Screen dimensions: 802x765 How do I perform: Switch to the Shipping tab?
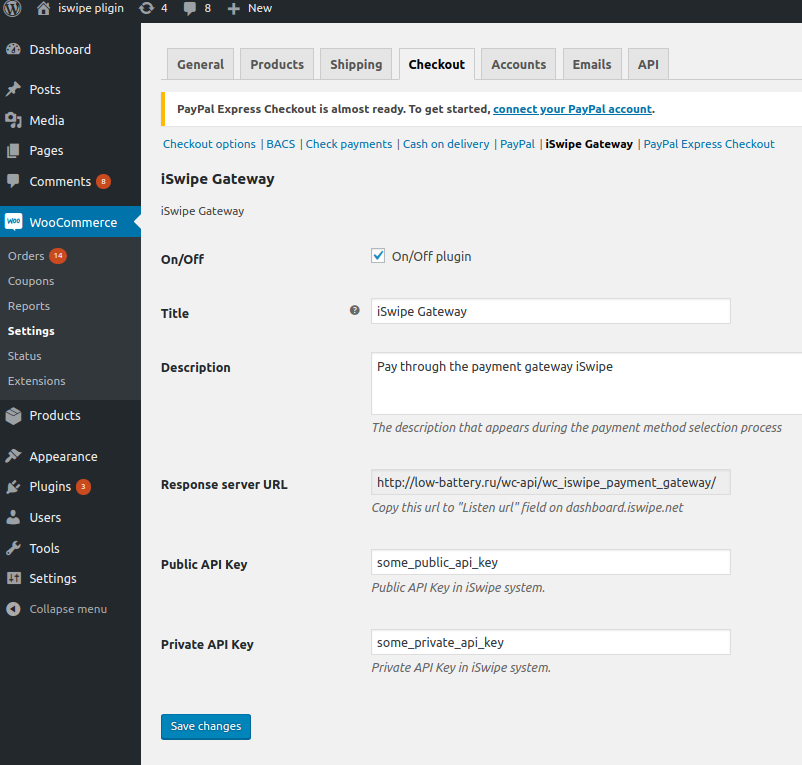[356, 64]
